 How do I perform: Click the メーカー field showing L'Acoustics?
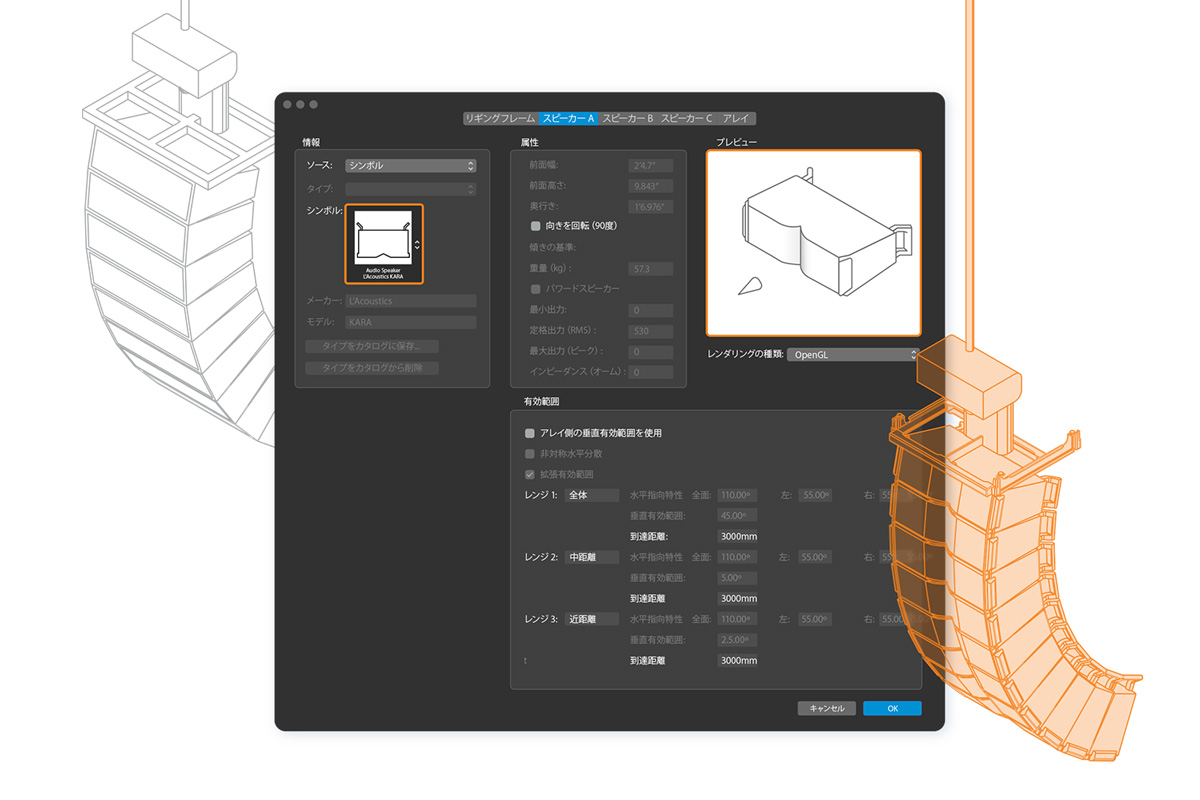pyautogui.click(x=410, y=301)
